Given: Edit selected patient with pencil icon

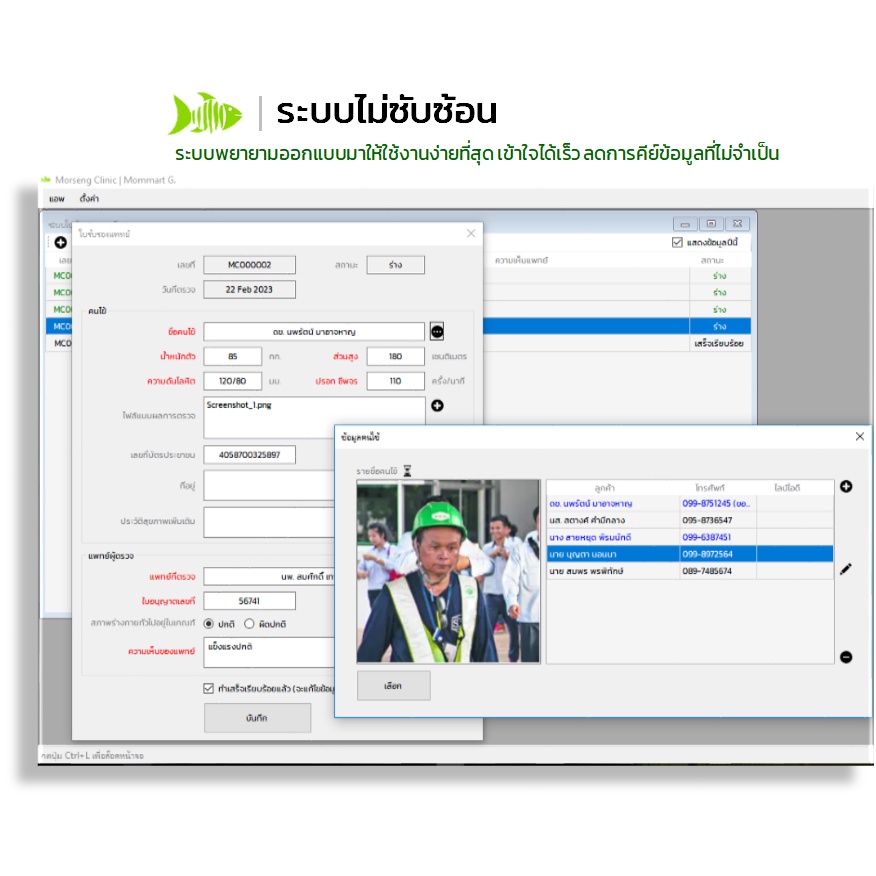Looking at the screenshot, I should 846,569.
